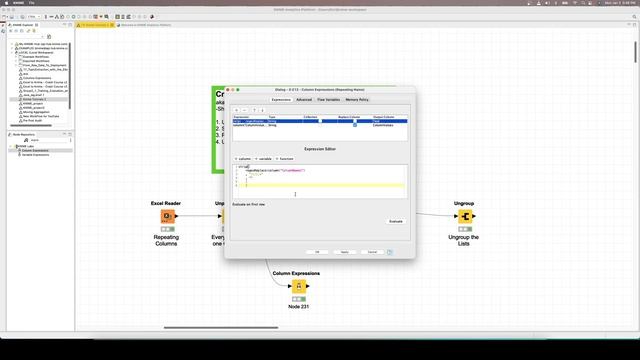The image size is (640, 360).
Task: Click the Node Repository search magnifier icon
Action: (x=26, y=140)
